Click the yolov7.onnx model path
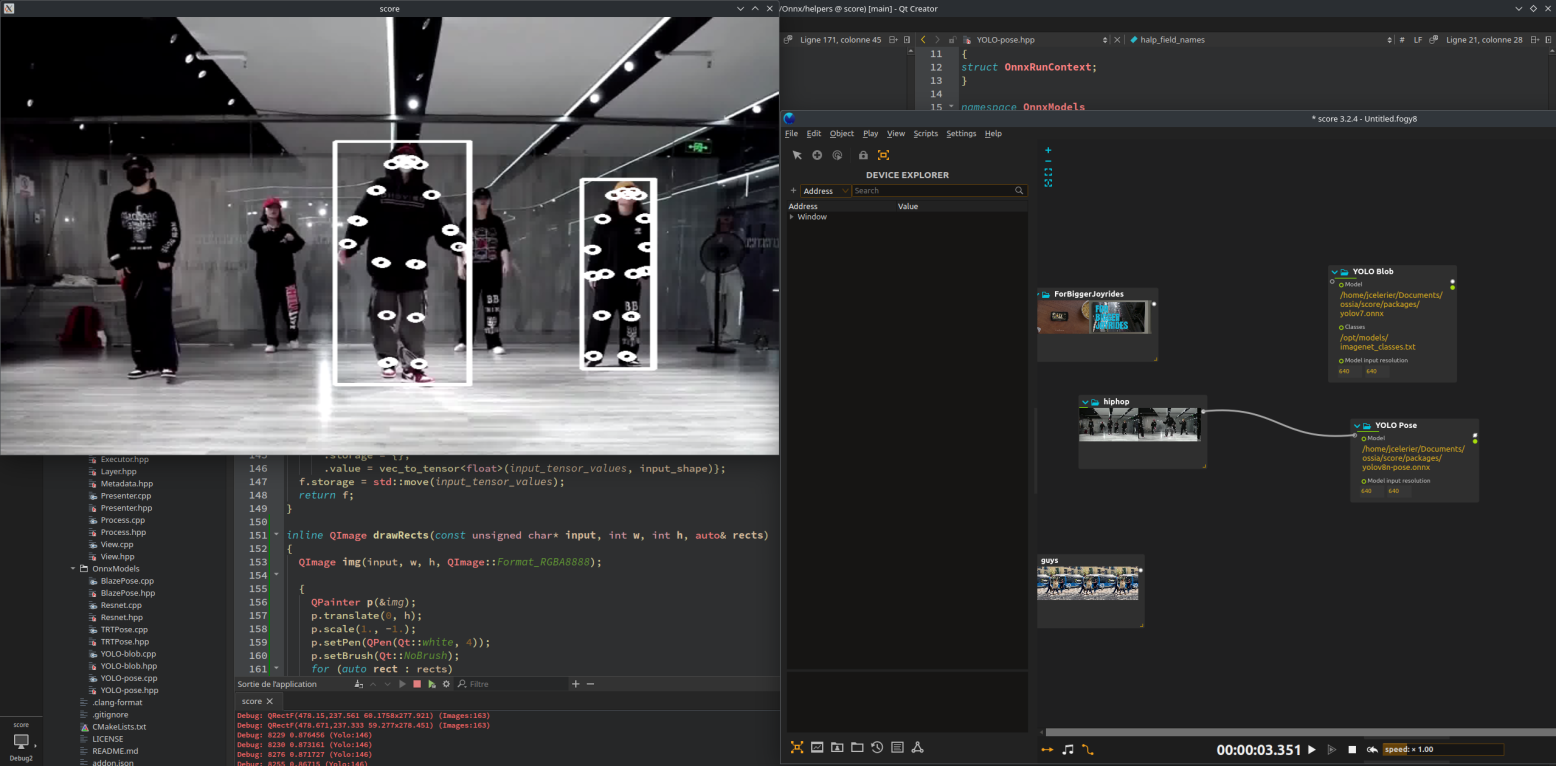The height and width of the screenshot is (766, 1556). (1390, 304)
